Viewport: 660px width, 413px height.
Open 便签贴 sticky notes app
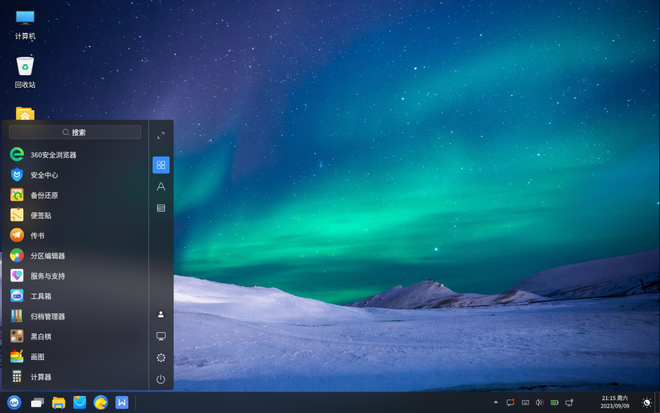41,215
